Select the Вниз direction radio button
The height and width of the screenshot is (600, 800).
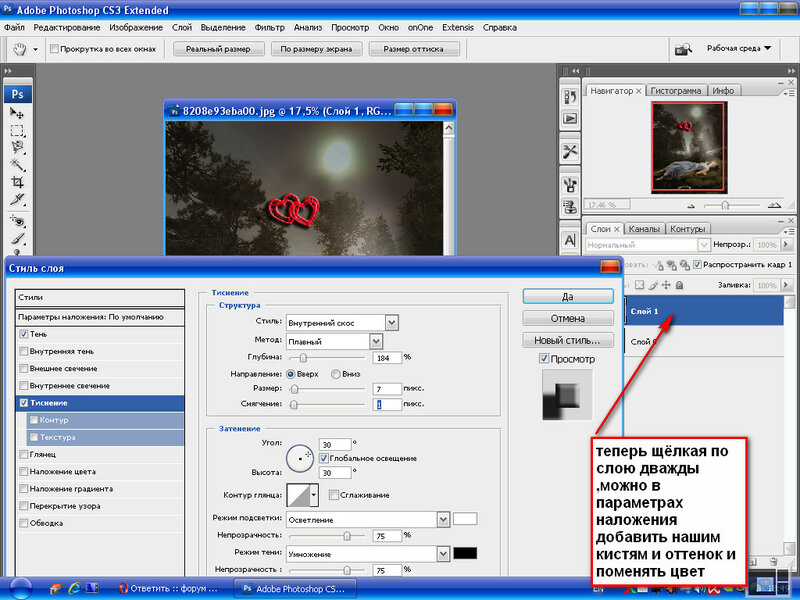coord(335,373)
